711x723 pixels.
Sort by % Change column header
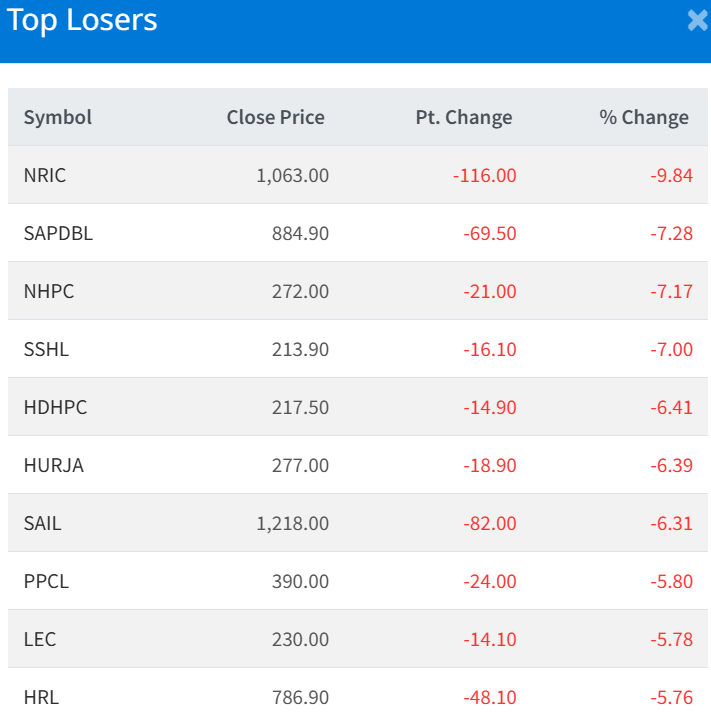point(643,117)
